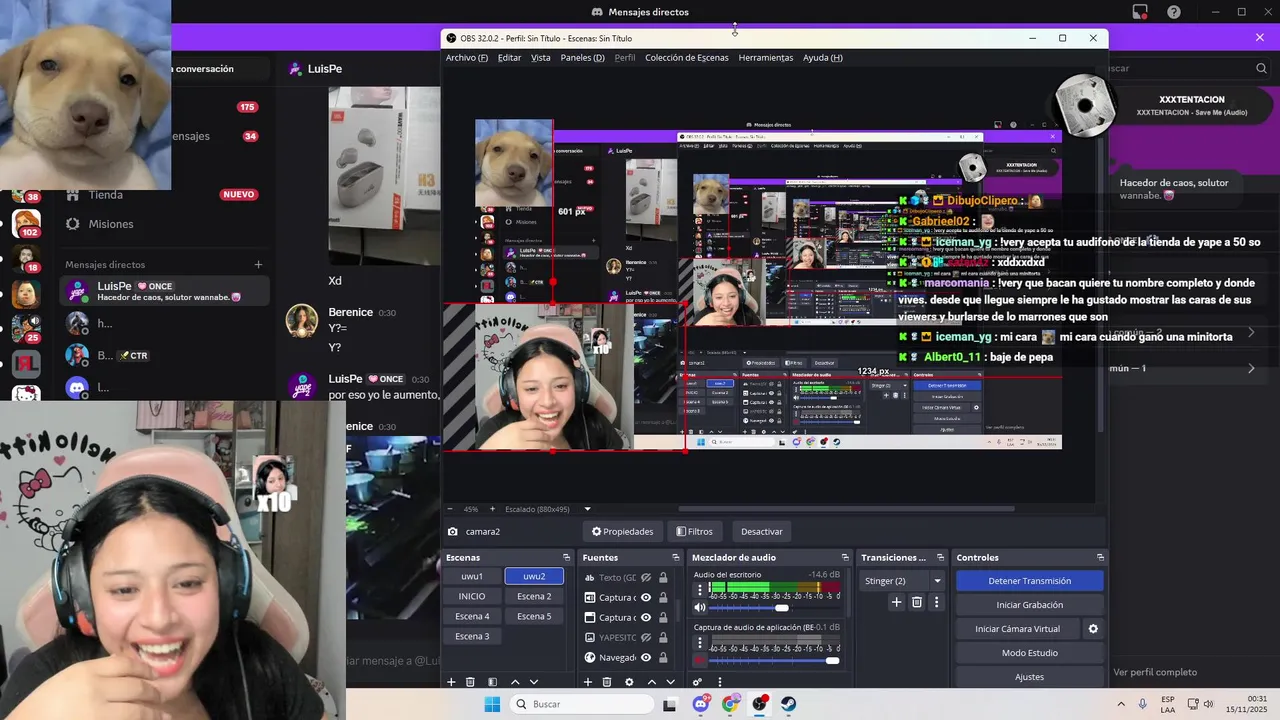The image size is (1280, 720).
Task: Hide the first Captura source eye icon
Action: point(646,598)
